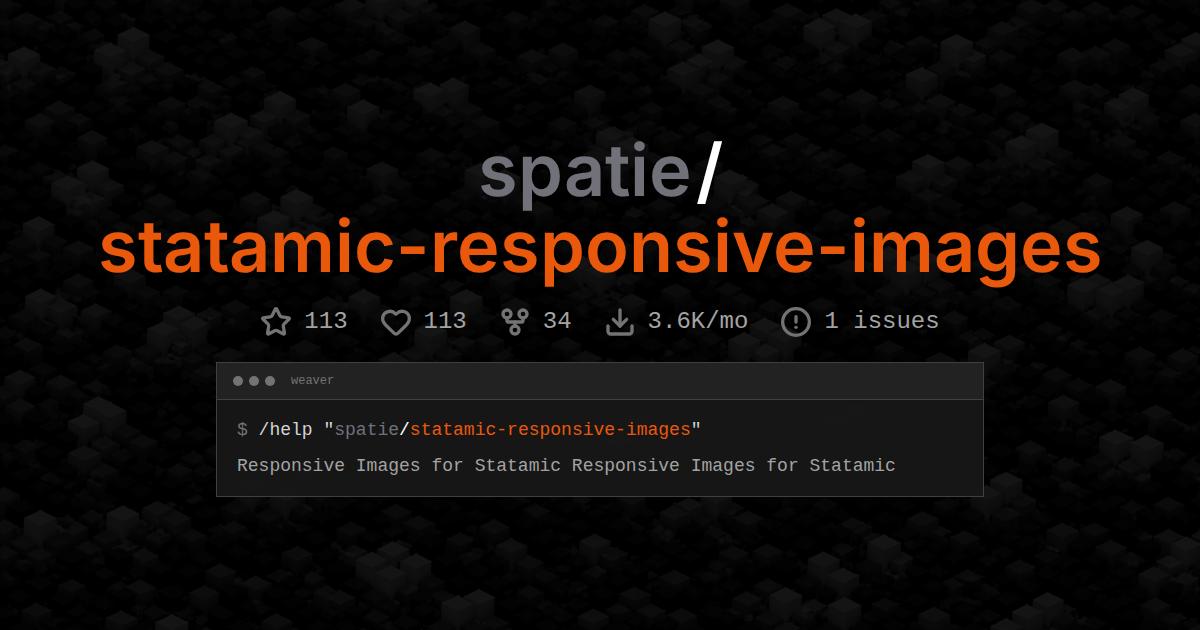
Task: Select the orange repo name inside the quotes
Action: coord(553,429)
